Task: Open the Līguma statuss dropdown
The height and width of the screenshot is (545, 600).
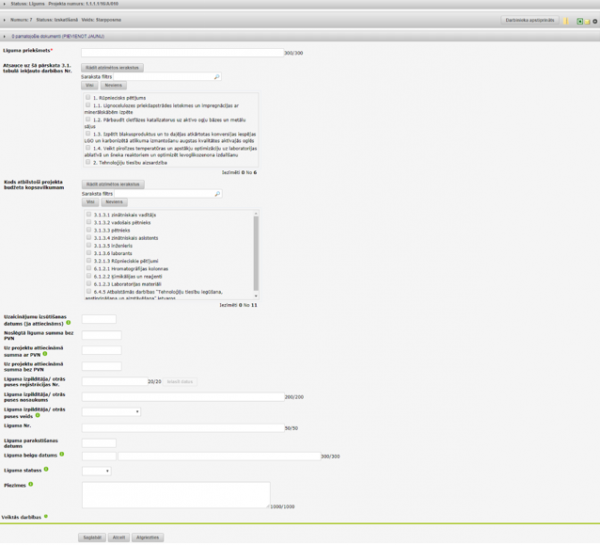Action: (x=96, y=470)
